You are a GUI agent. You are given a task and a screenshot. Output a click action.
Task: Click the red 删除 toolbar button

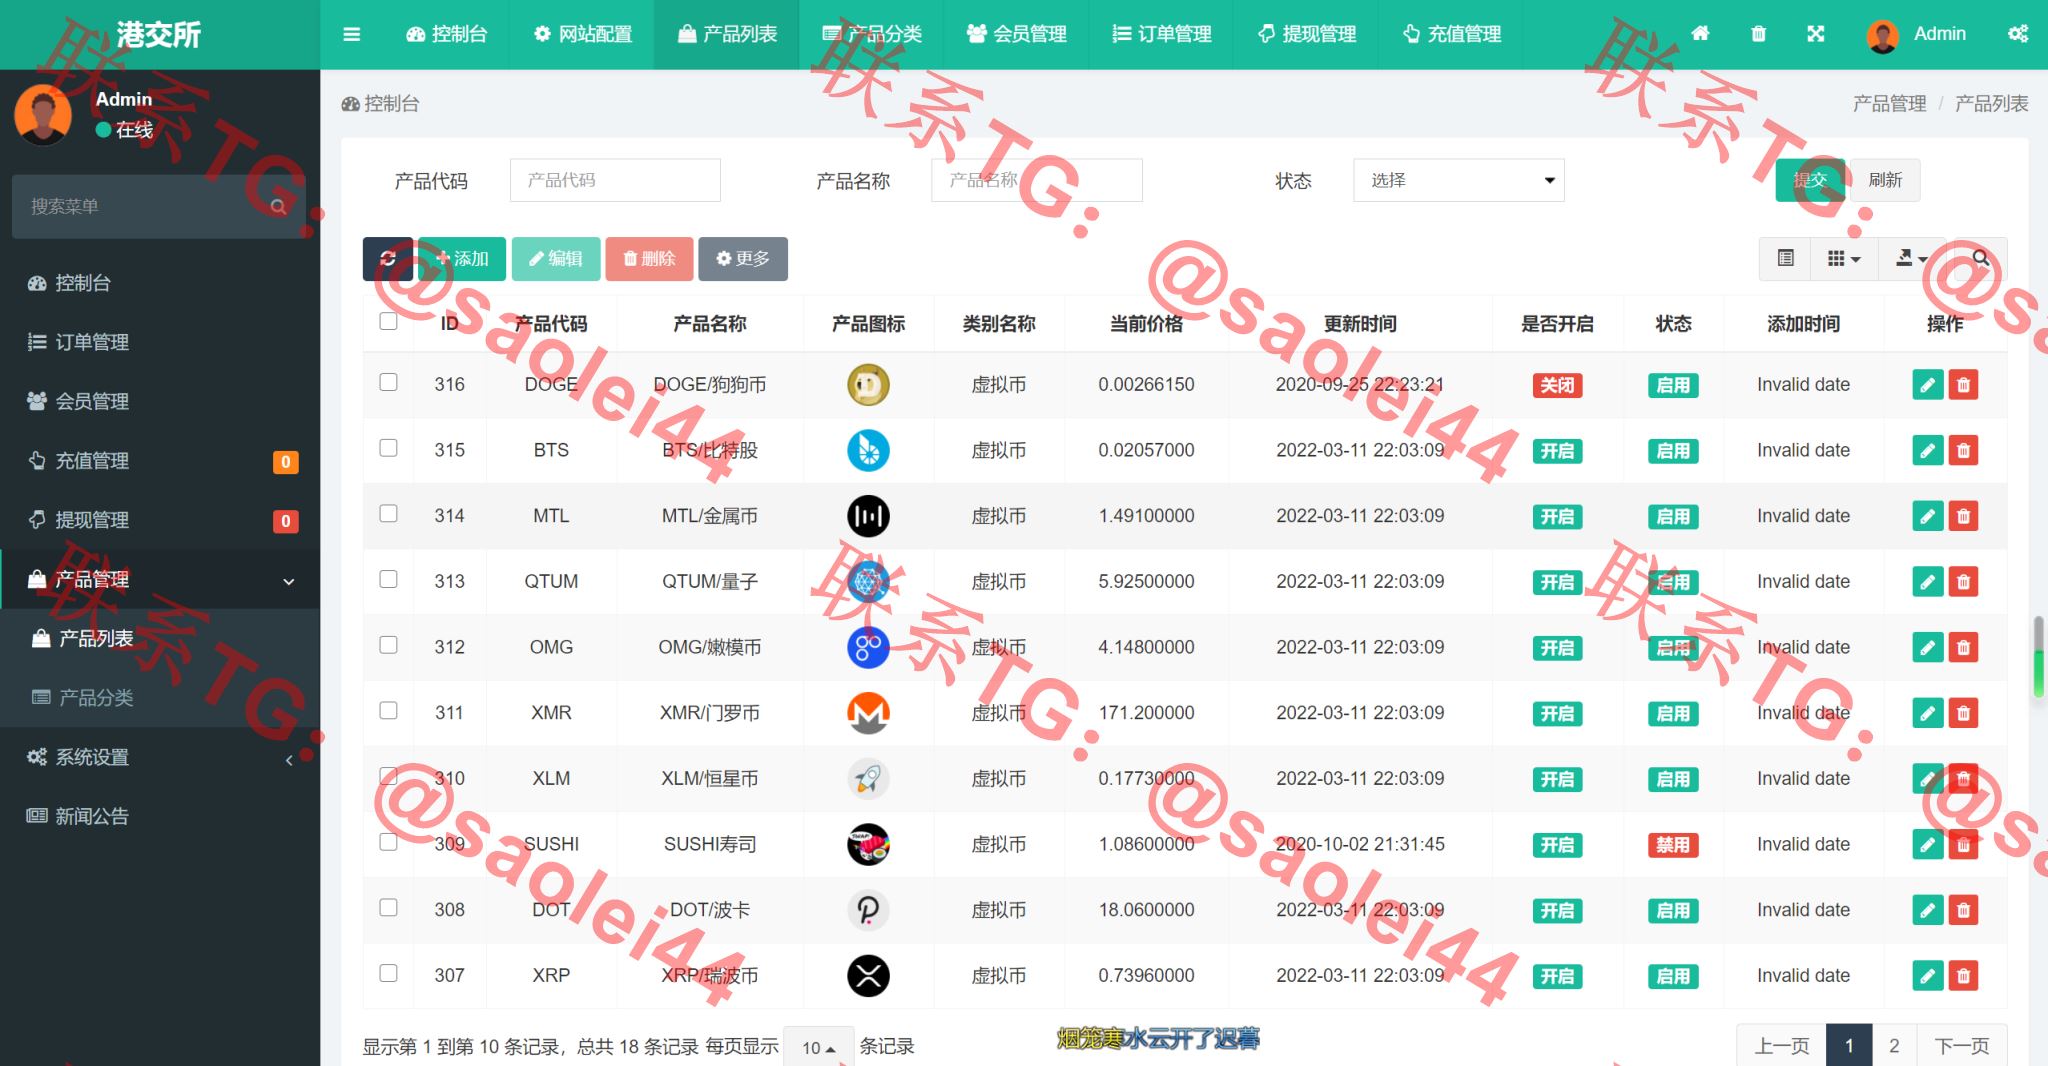click(649, 259)
